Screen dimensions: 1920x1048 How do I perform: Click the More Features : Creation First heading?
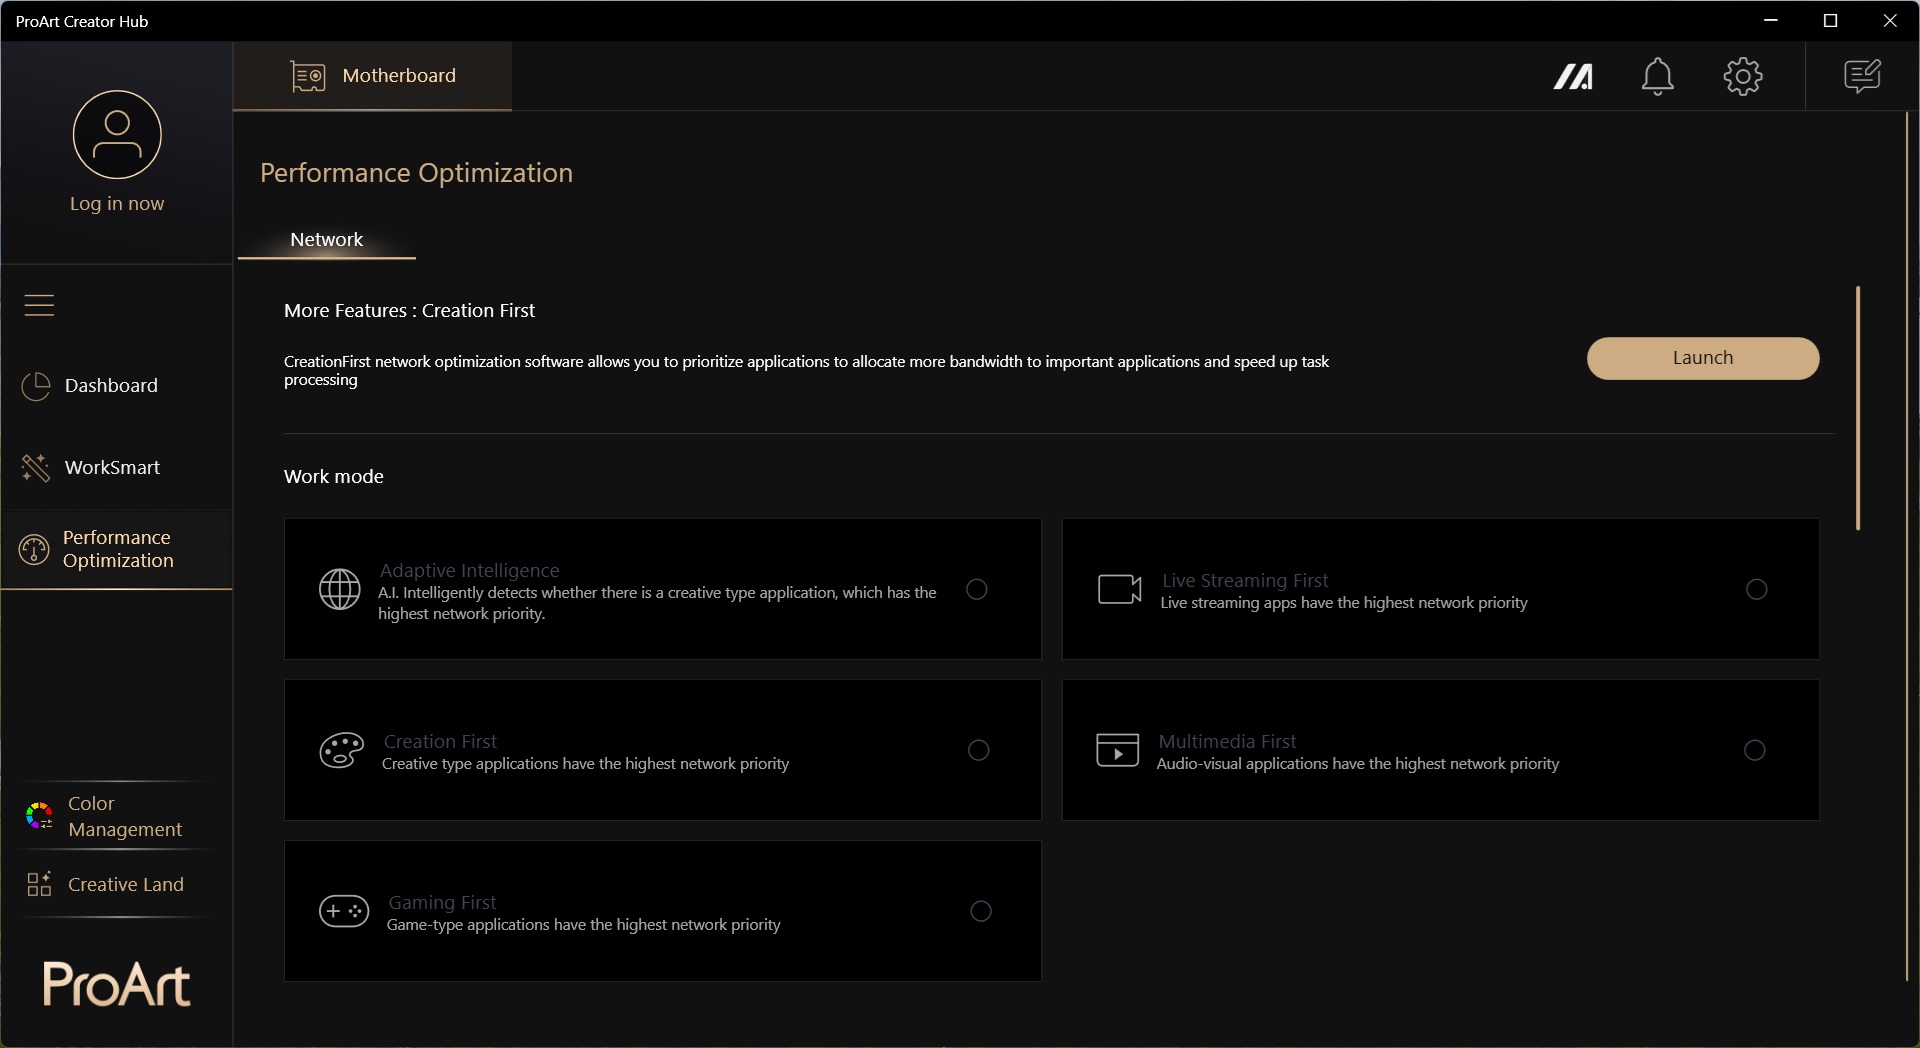click(x=409, y=311)
